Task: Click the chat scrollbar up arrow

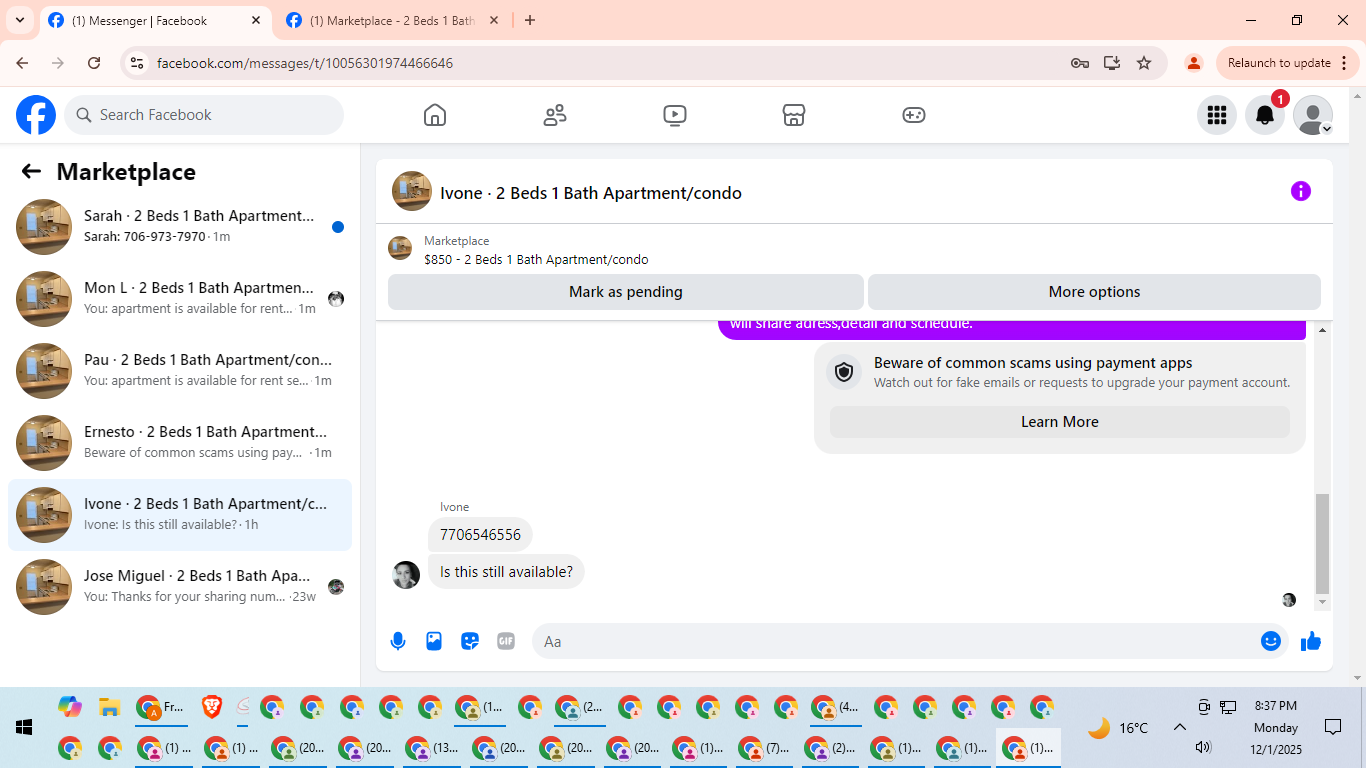Action: (x=1323, y=330)
